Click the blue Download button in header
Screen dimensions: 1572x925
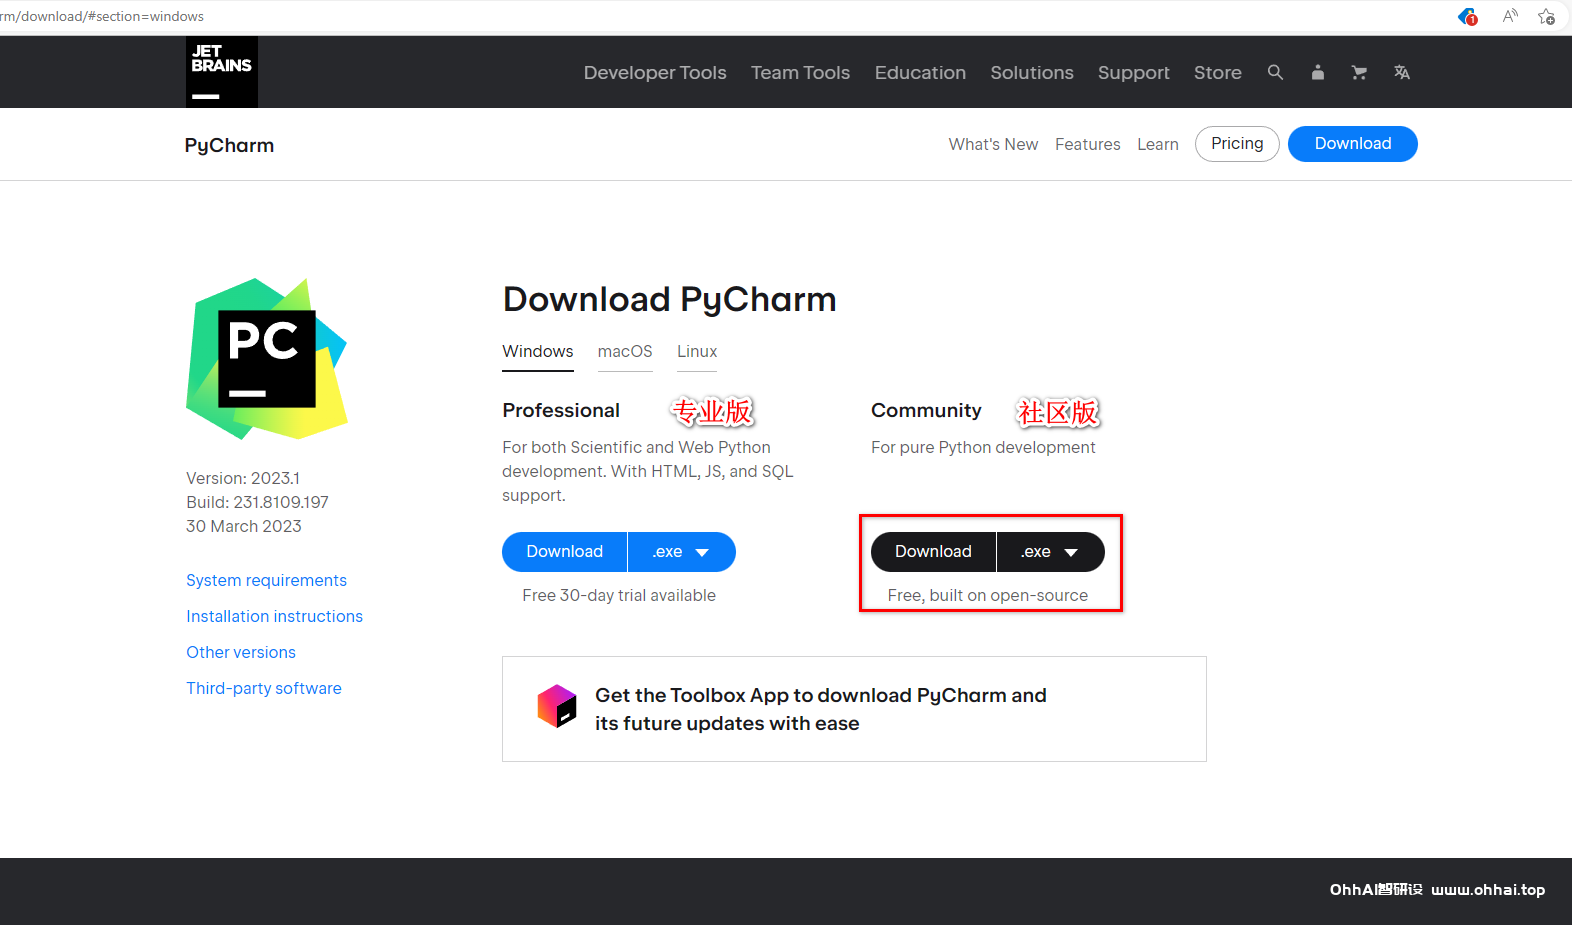tap(1352, 144)
